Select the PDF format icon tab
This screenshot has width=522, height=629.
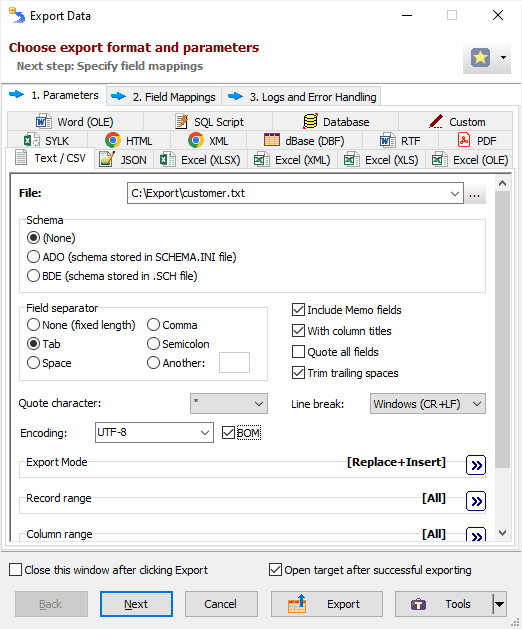click(464, 140)
